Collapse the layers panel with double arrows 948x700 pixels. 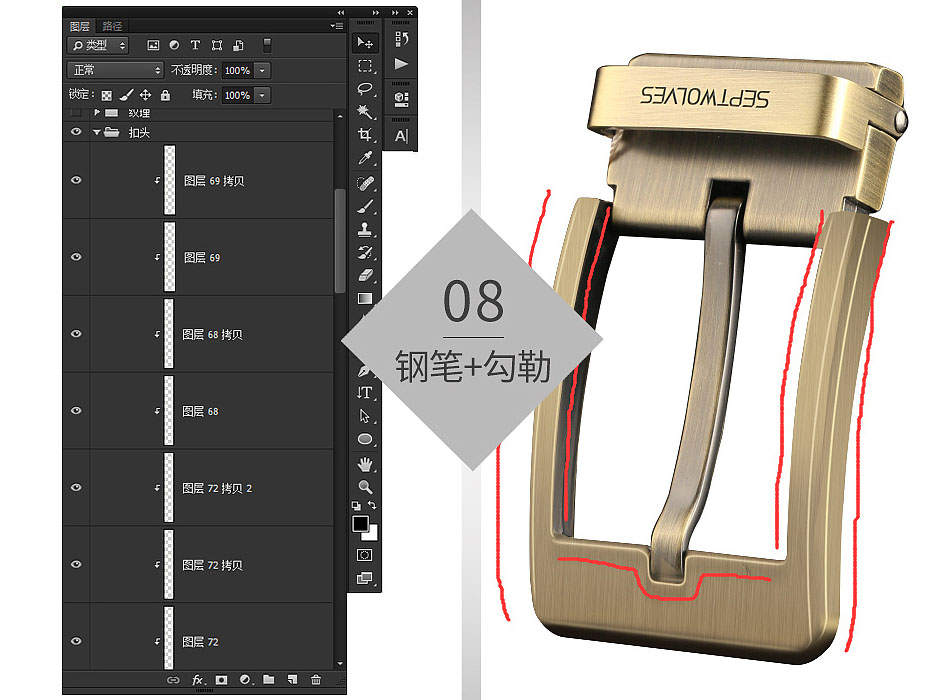tap(341, 12)
